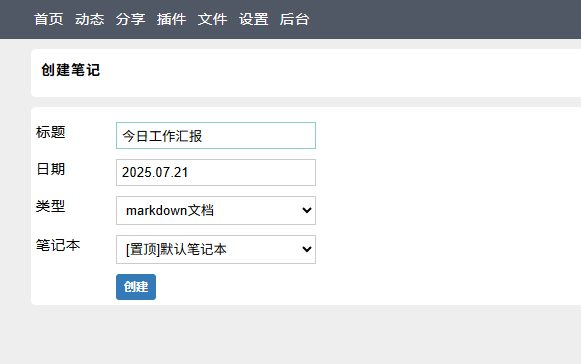Click the 笔记本 label

(58, 245)
